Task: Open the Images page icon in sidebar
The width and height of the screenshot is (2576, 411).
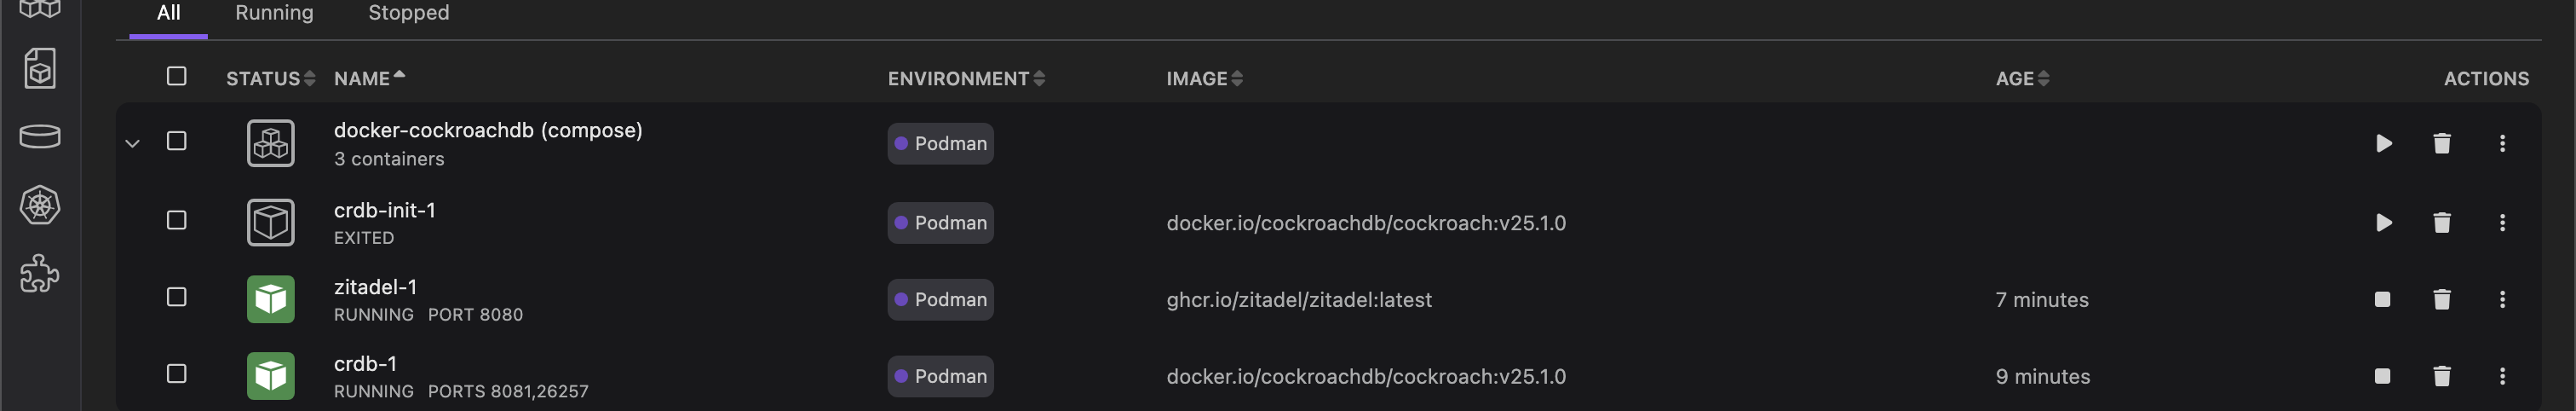Action: pyautogui.click(x=40, y=69)
